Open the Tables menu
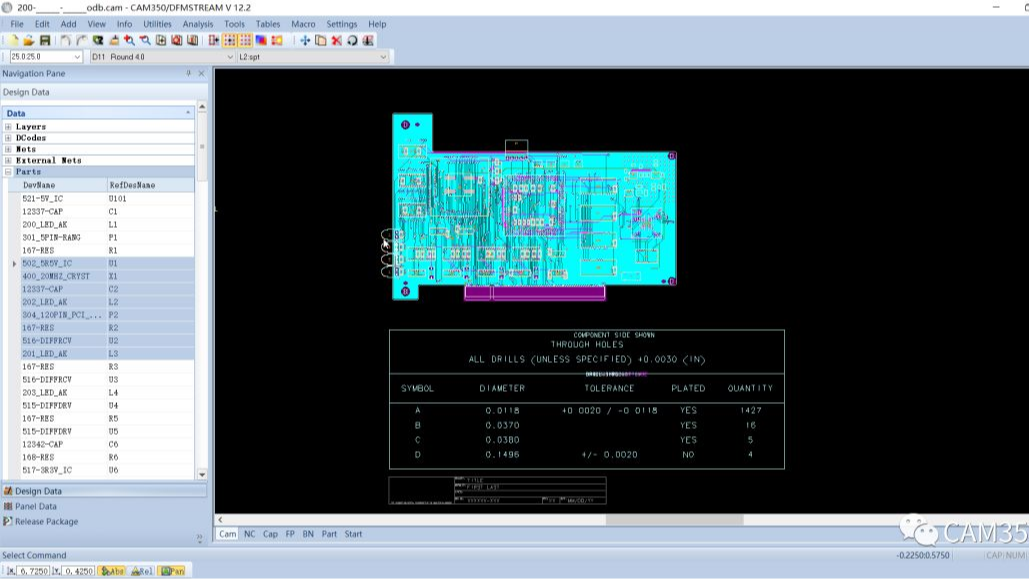This screenshot has width=1029, height=579. [268, 24]
